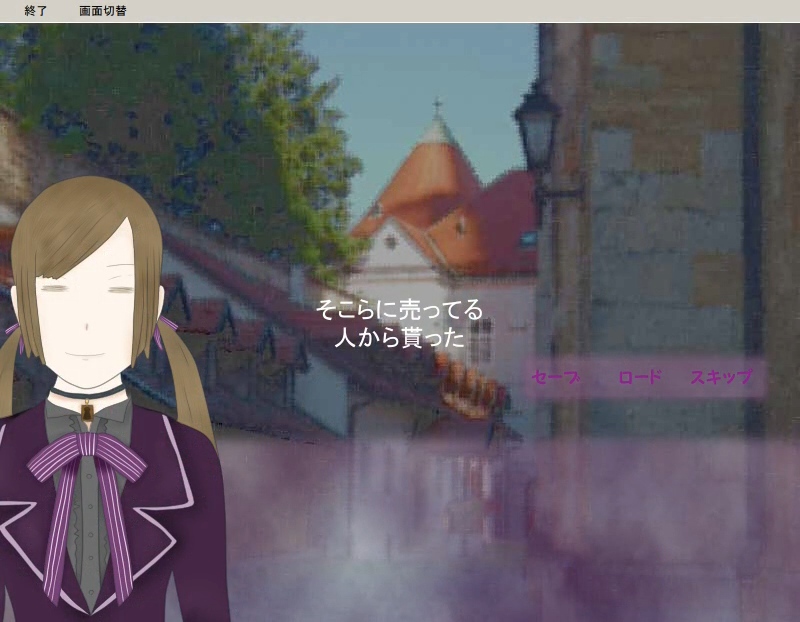Advance dialogue by clicking そこらに売ってる text

(399, 310)
